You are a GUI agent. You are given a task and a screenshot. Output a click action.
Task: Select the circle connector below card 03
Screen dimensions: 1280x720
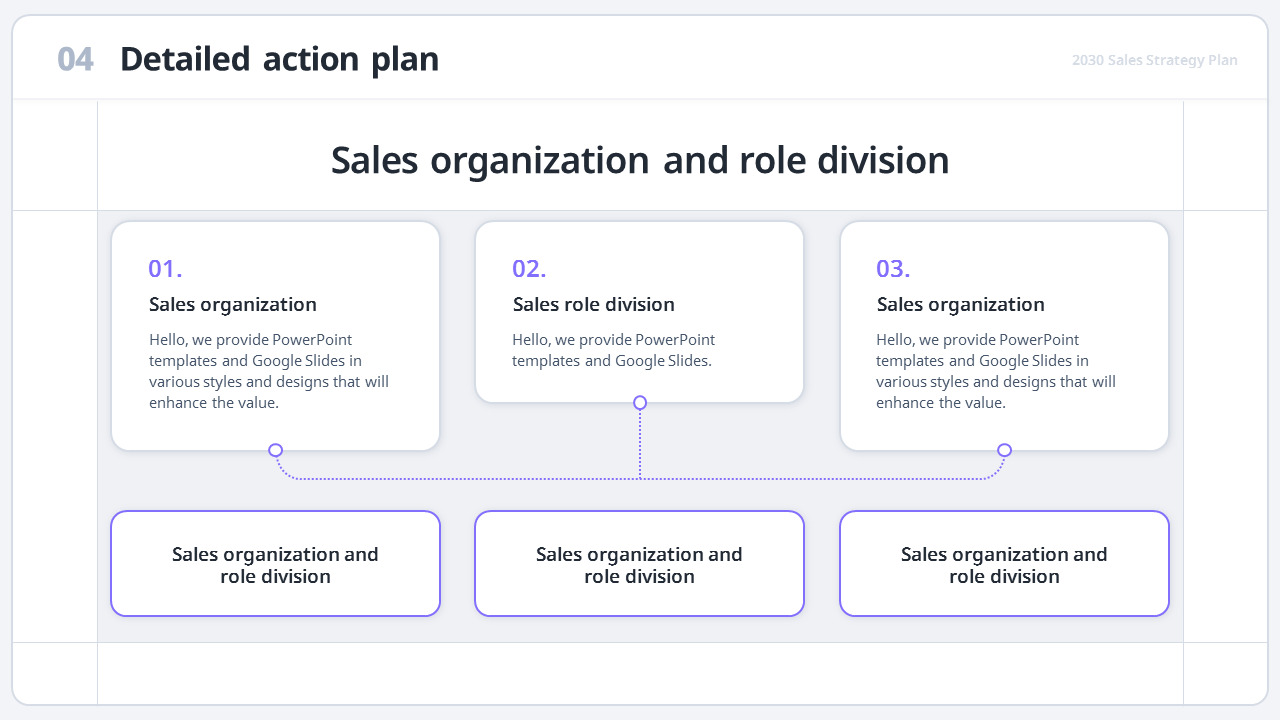[1005, 451]
